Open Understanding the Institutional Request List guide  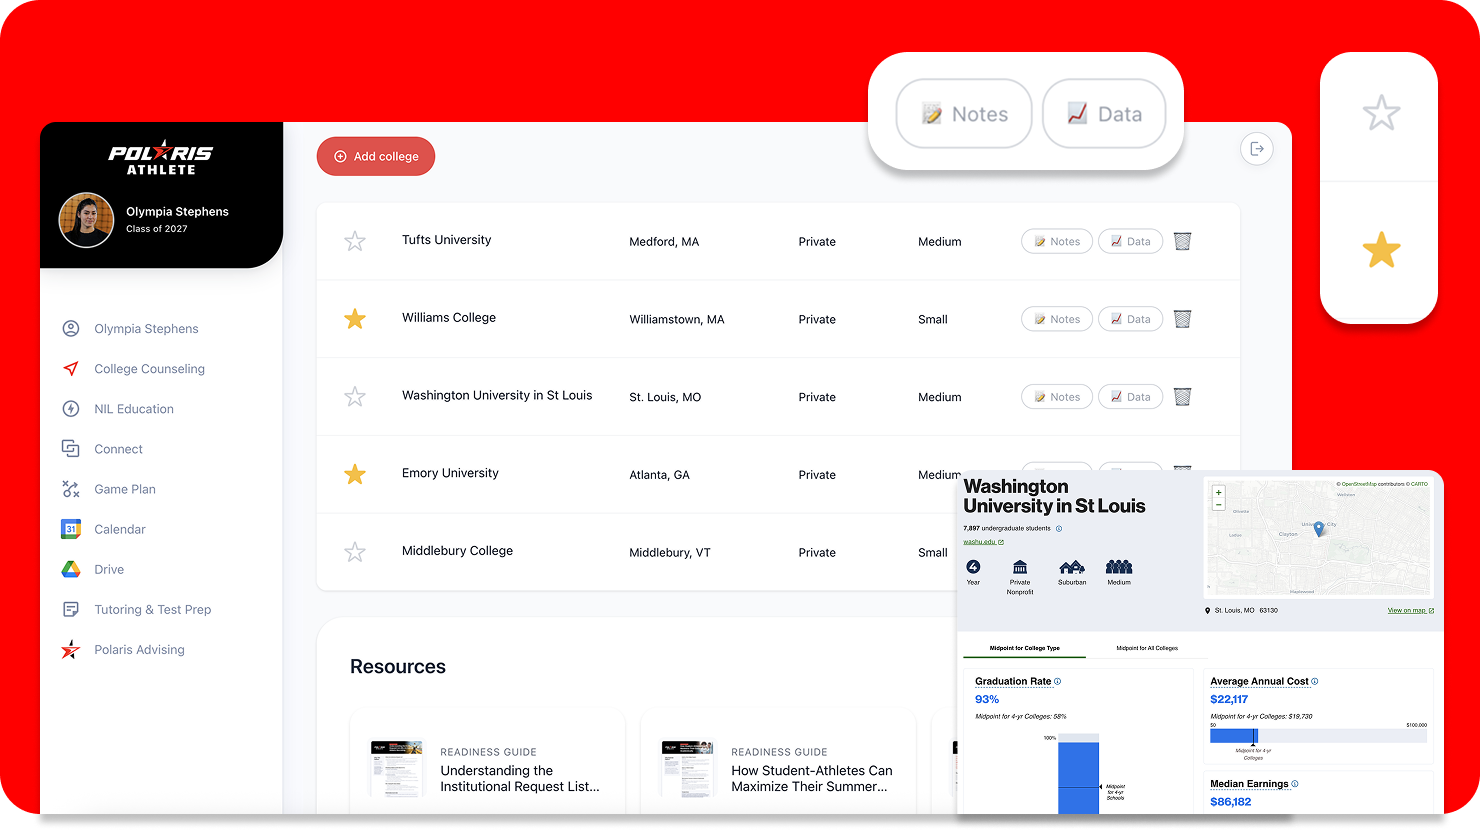[520, 779]
